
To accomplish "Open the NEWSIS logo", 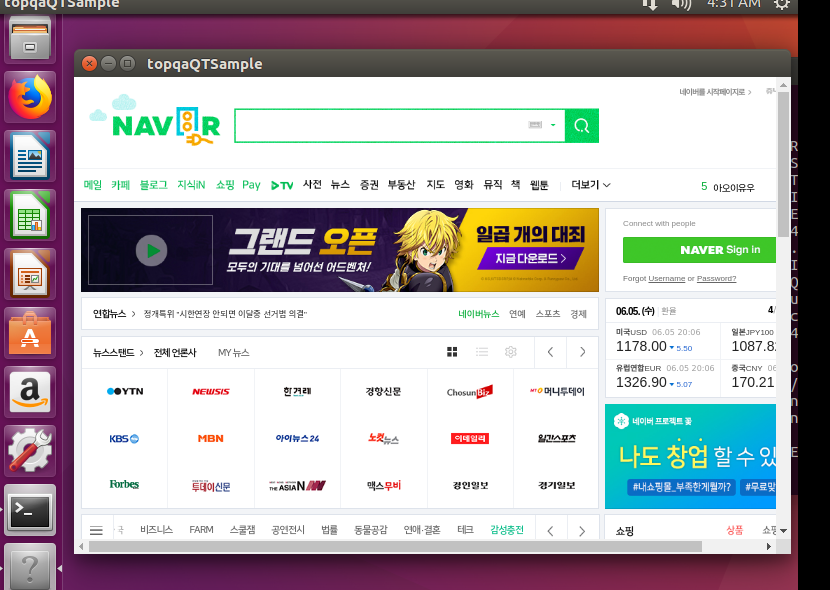I will (211, 392).
